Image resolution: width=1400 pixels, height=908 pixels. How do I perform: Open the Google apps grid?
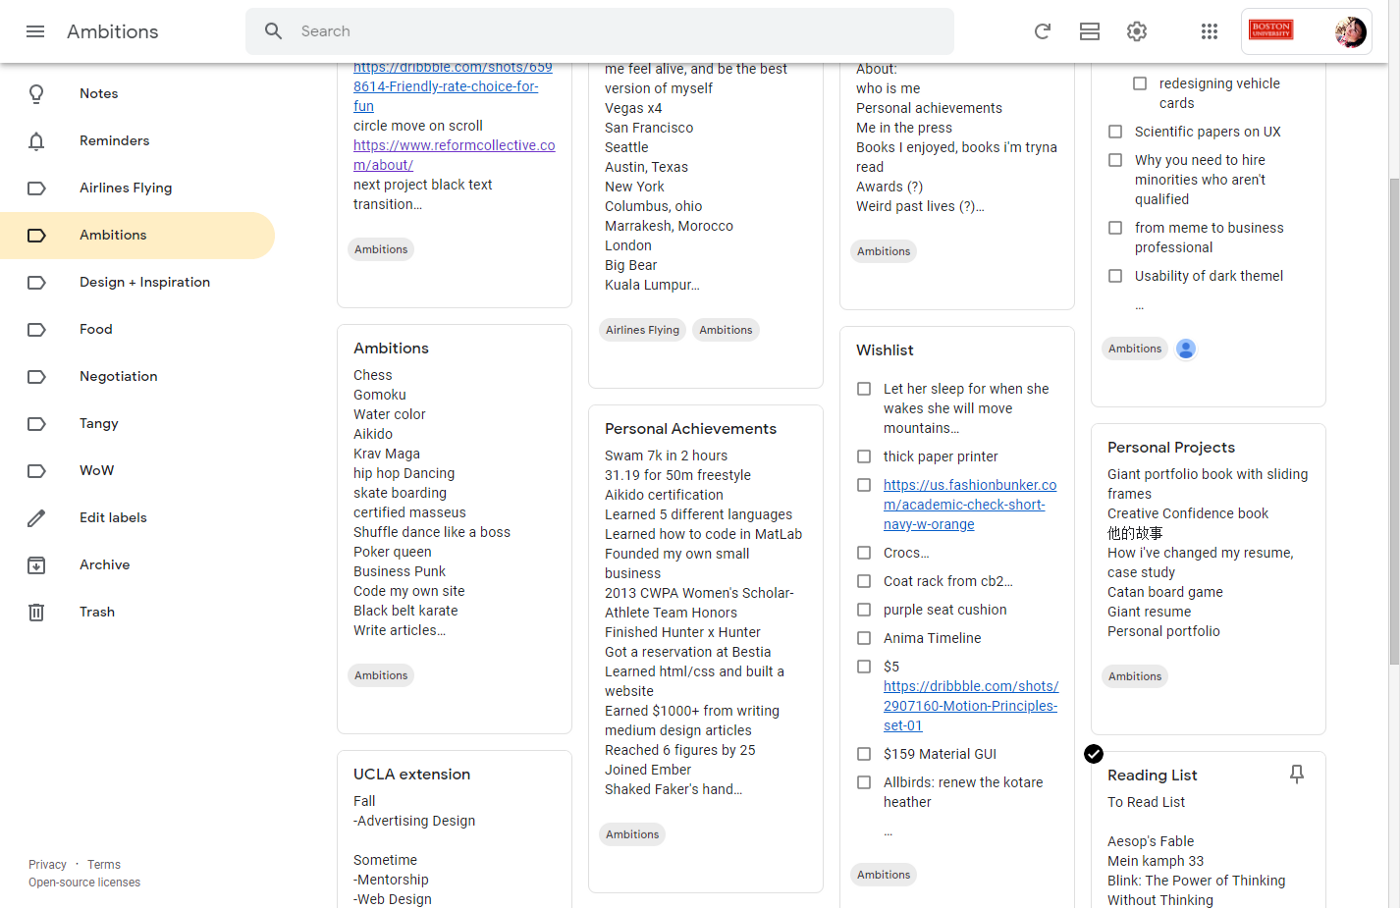[x=1209, y=31]
